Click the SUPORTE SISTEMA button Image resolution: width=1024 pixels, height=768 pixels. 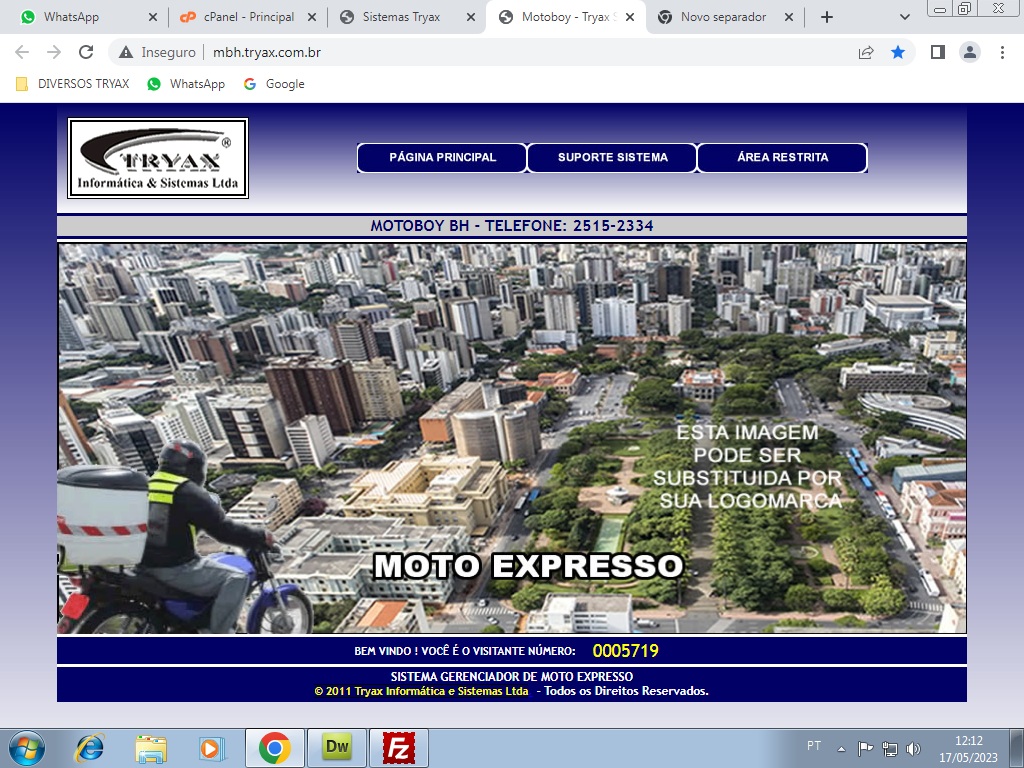pyautogui.click(x=612, y=158)
